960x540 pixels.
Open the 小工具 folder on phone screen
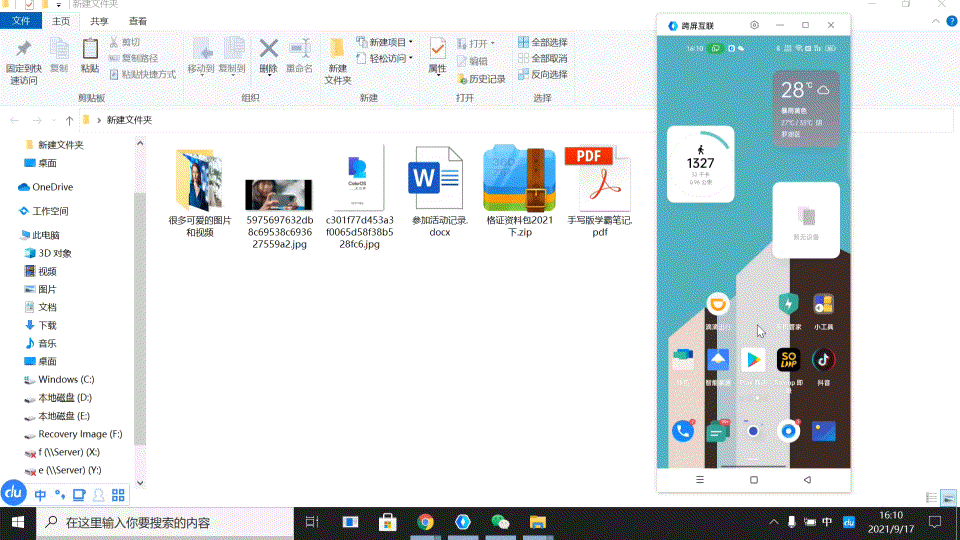(x=823, y=304)
